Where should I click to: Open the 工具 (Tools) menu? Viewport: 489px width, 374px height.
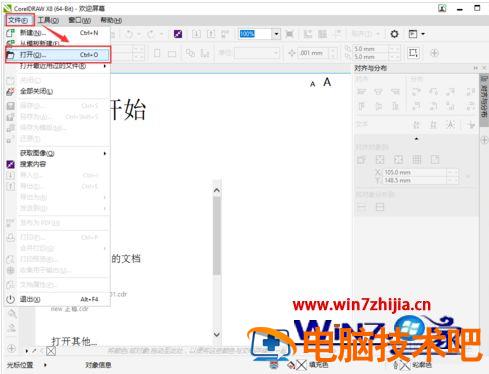[x=48, y=20]
